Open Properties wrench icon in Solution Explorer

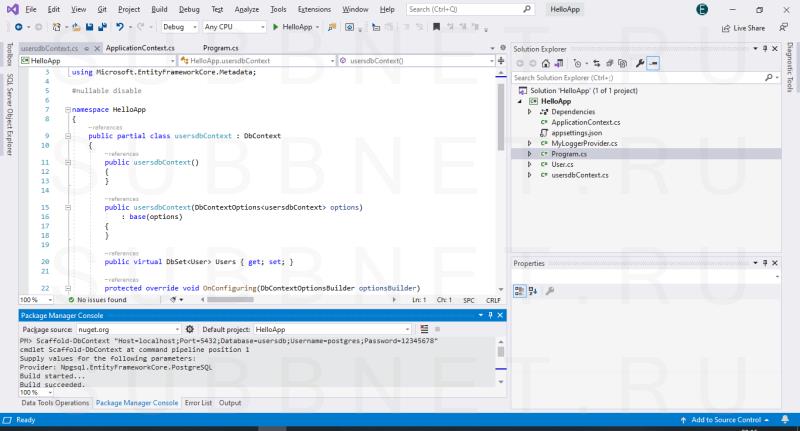pyautogui.click(x=639, y=62)
